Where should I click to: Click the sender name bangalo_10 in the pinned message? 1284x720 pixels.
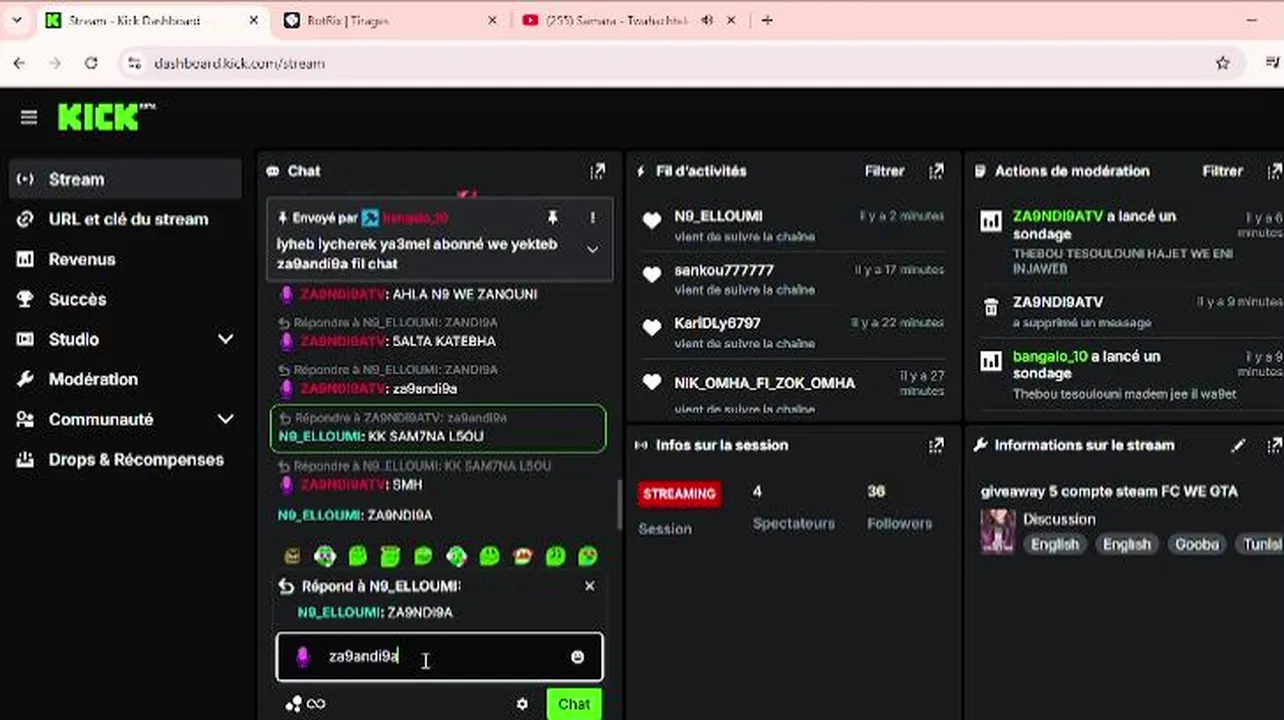tap(415, 217)
